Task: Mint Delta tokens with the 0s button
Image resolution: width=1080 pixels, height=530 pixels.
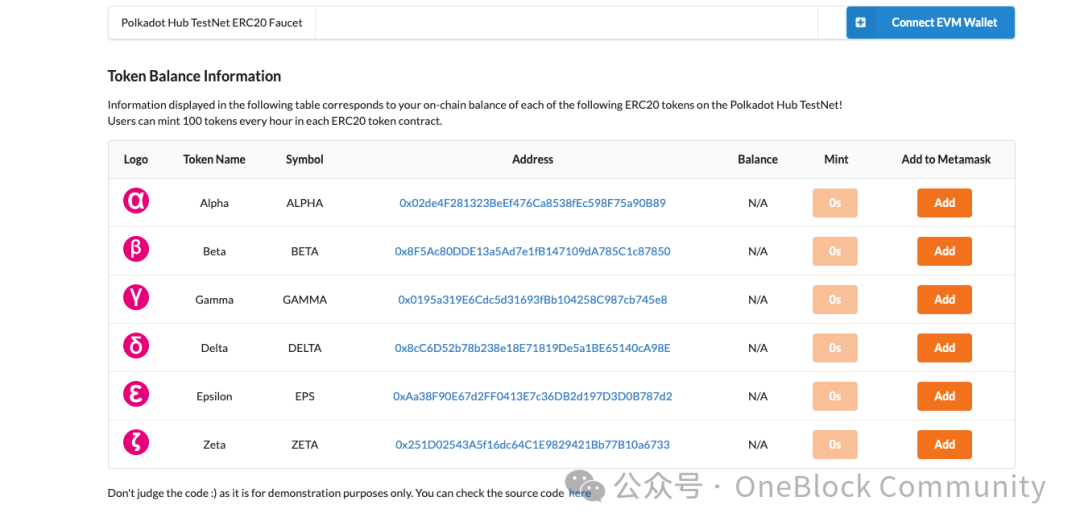Action: pos(835,348)
